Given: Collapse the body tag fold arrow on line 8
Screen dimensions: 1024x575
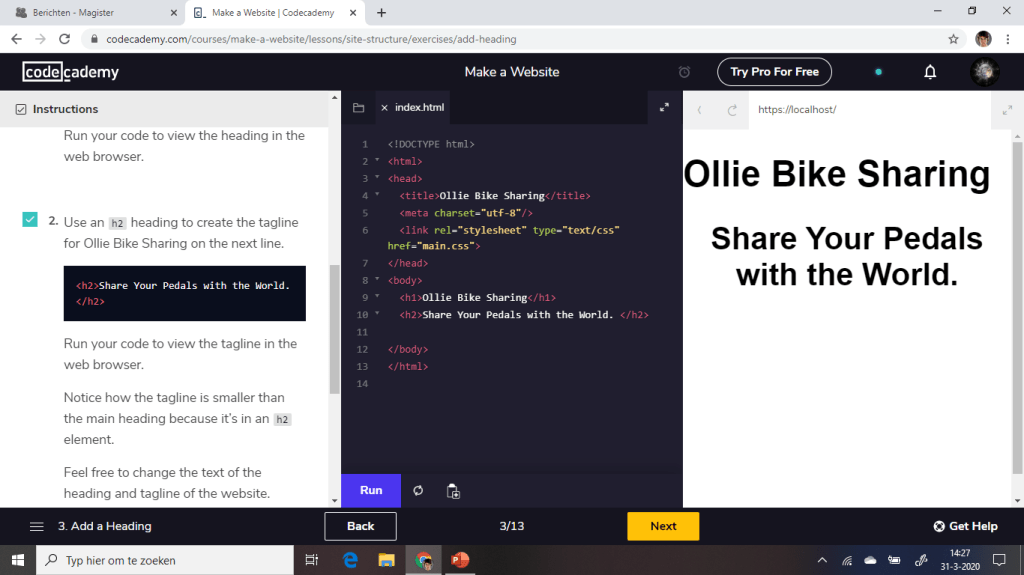Looking at the screenshot, I should 377,280.
